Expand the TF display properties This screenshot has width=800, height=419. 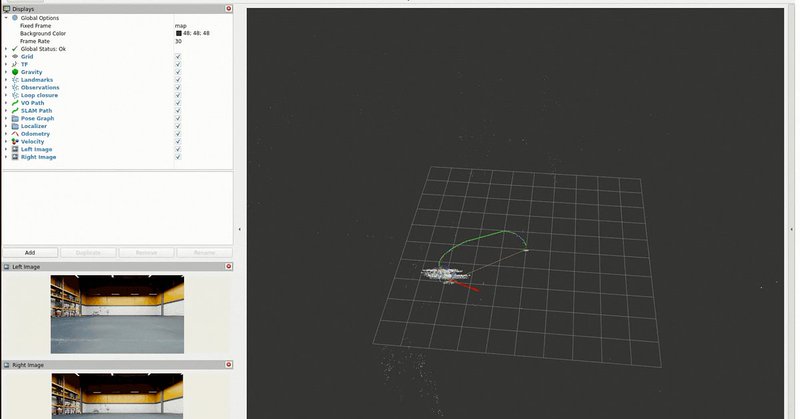(6, 64)
